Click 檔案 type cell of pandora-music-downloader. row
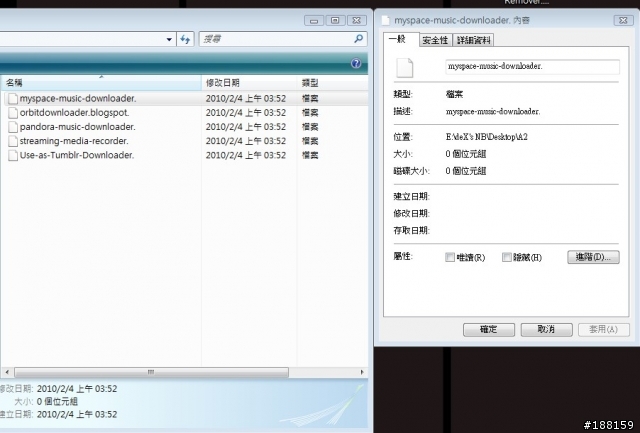 click(310, 127)
